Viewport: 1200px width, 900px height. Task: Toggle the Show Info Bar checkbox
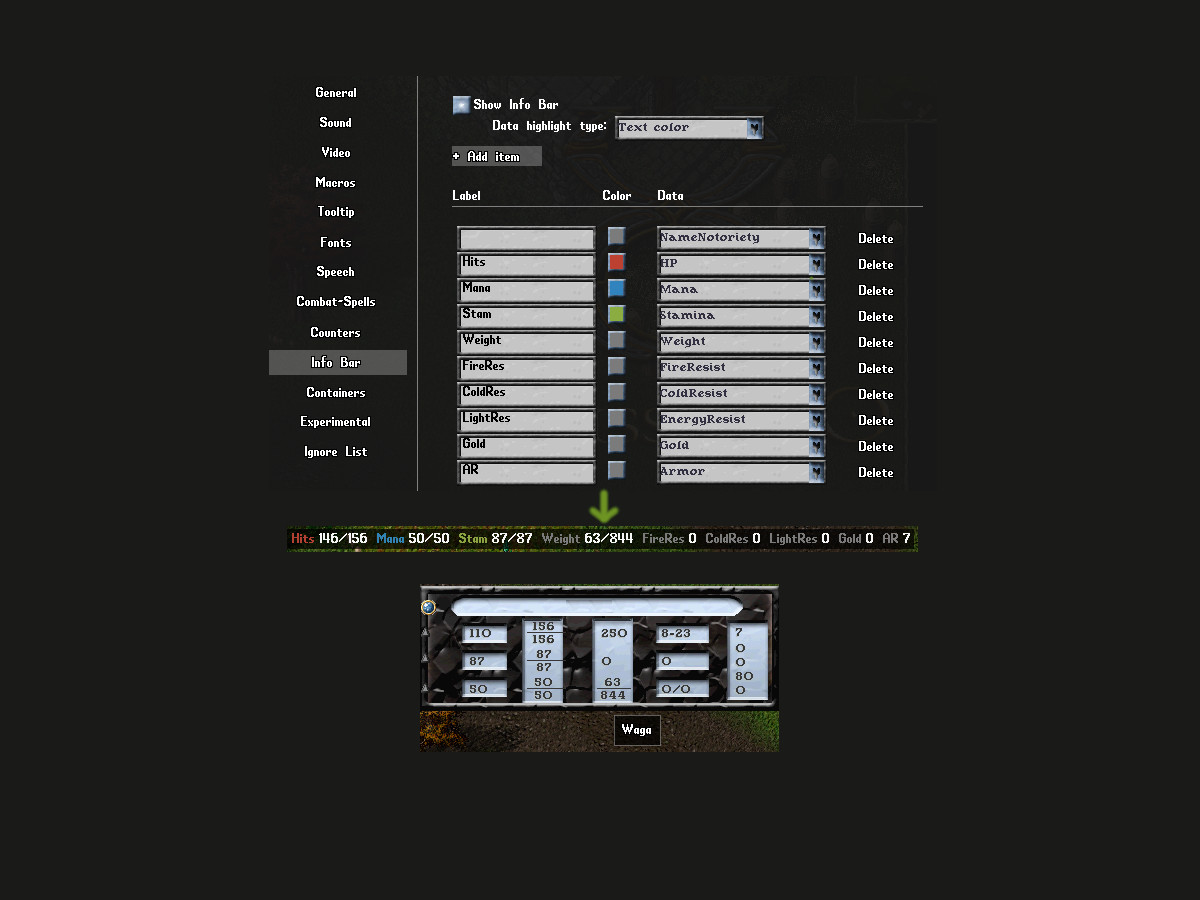point(461,105)
